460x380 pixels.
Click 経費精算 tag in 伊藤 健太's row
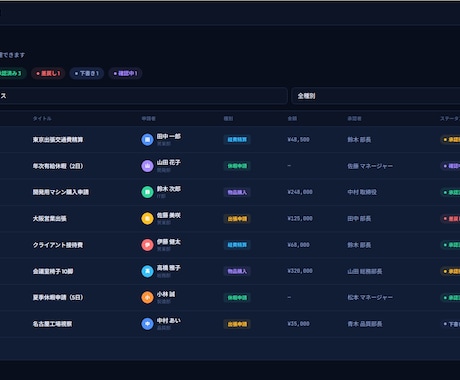[237, 245]
